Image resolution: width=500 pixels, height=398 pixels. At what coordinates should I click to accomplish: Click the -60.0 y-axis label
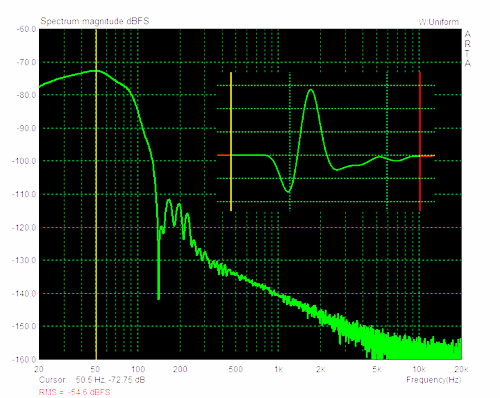pos(25,29)
